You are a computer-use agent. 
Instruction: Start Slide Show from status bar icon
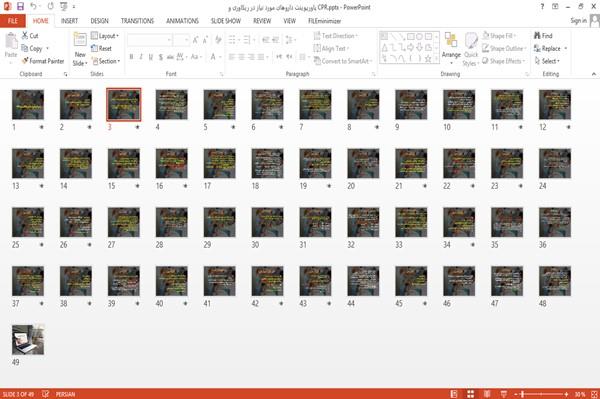[504, 394]
